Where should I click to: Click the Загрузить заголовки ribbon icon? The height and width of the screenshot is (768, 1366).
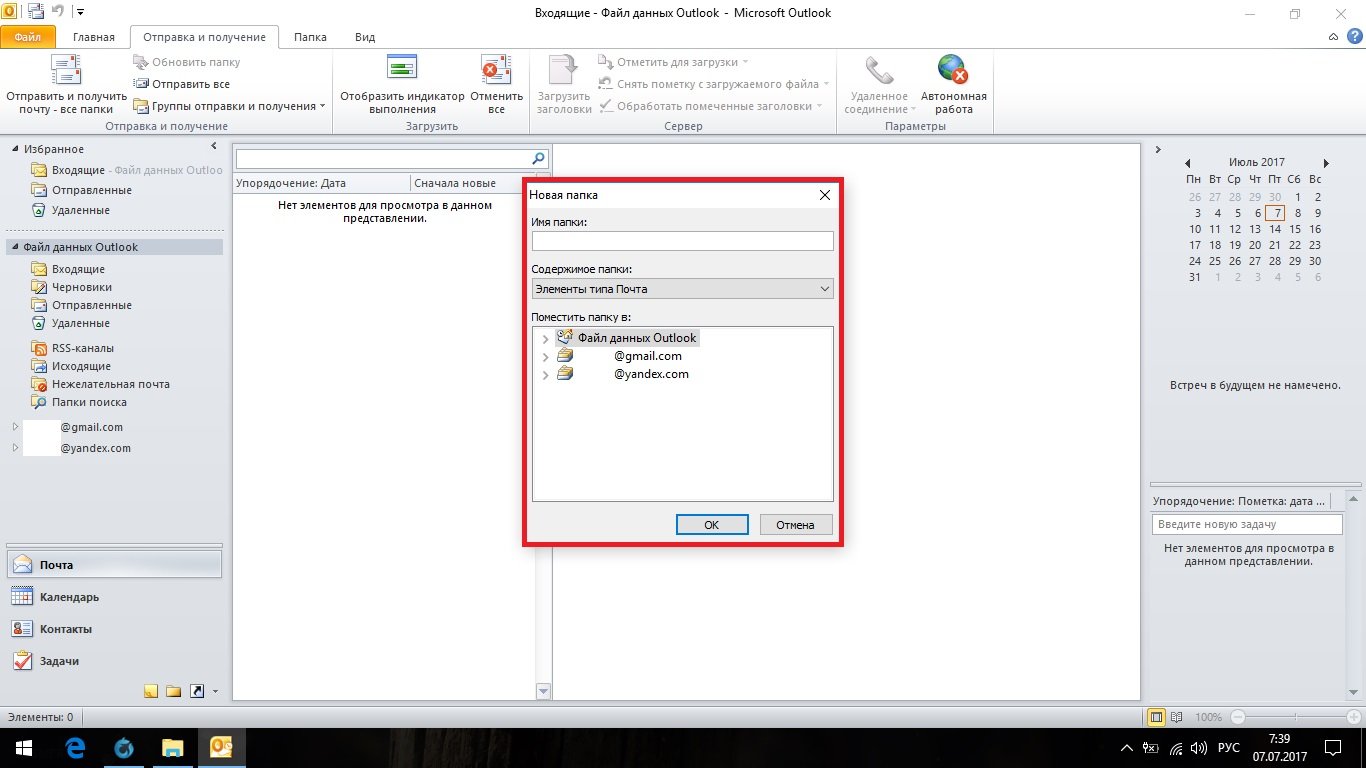[x=564, y=70]
